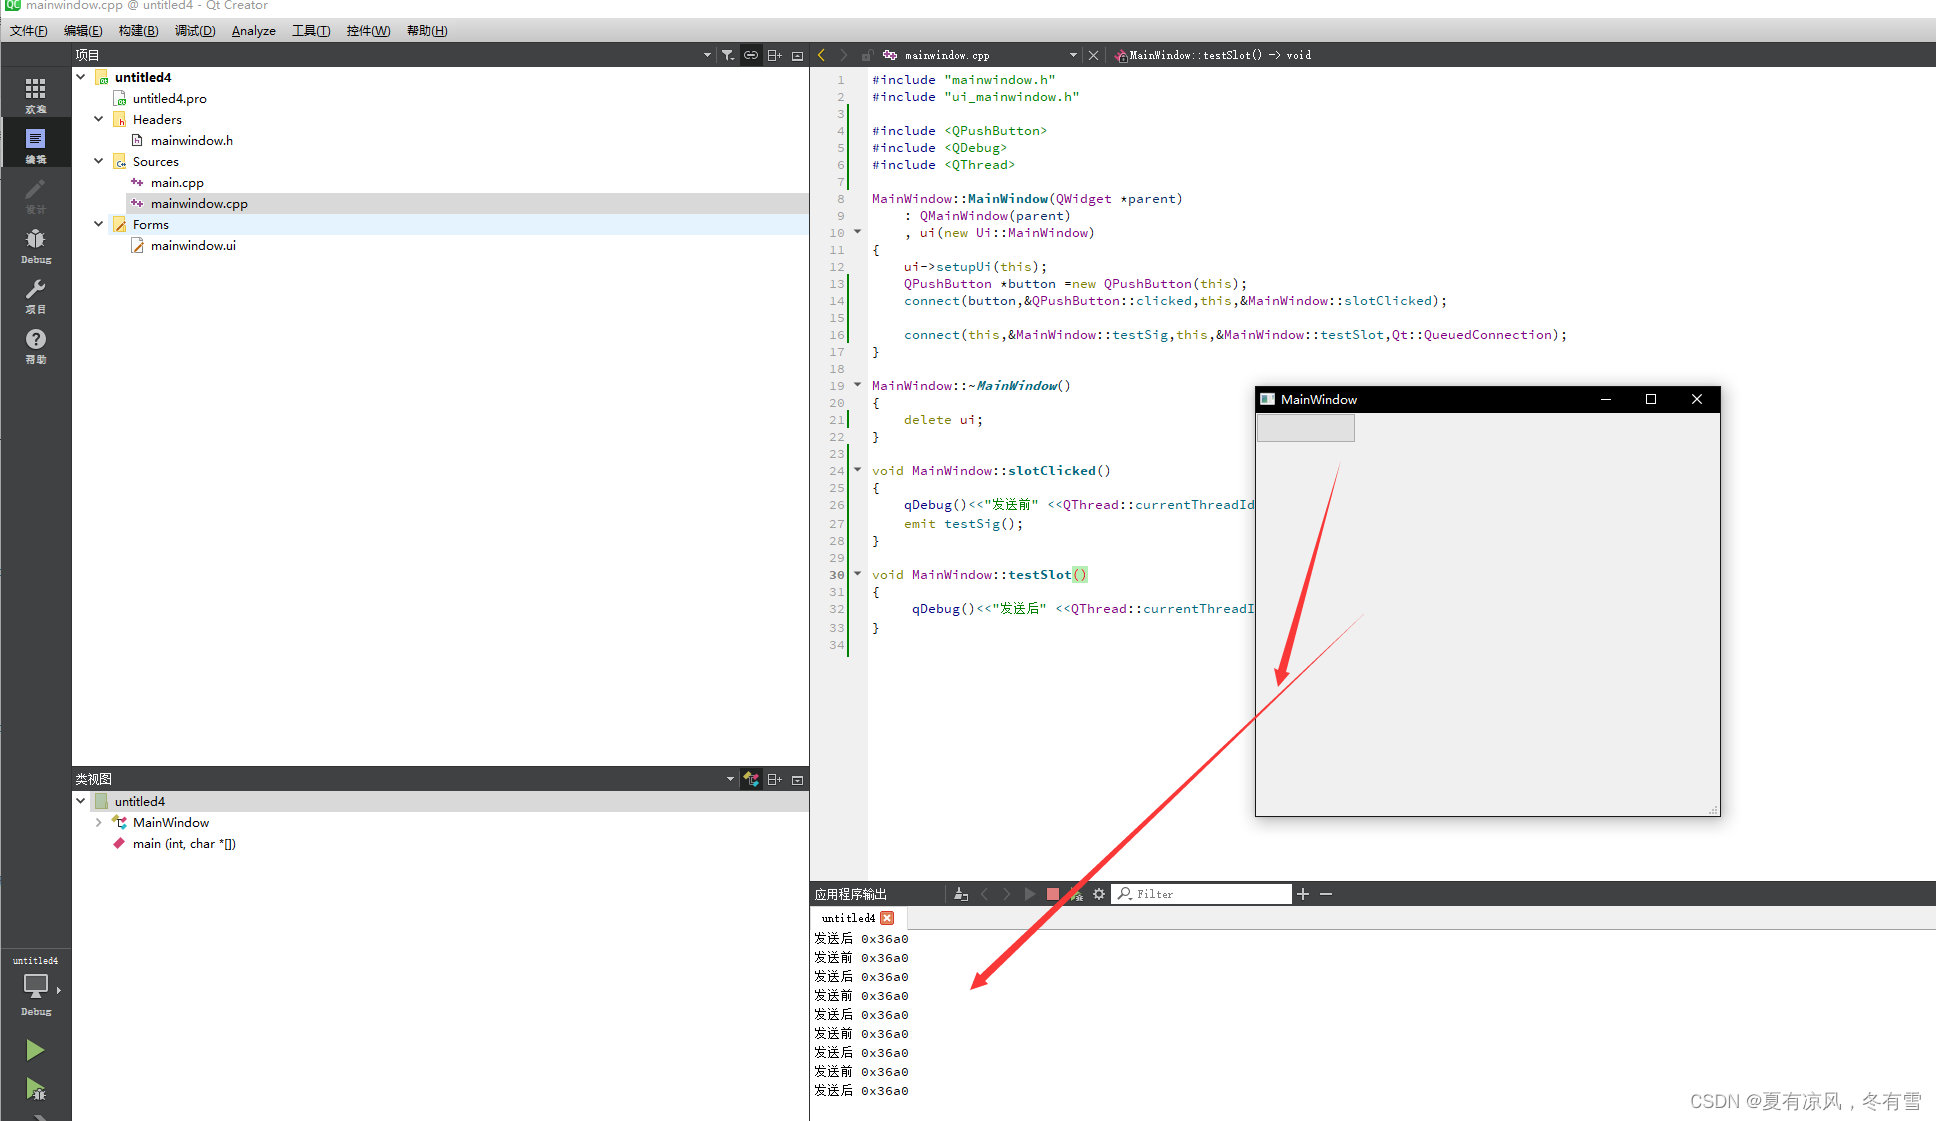Open the MainWindow::testSlot() symbol dropdown
Image resolution: width=1936 pixels, height=1121 pixels.
pos(1219,55)
